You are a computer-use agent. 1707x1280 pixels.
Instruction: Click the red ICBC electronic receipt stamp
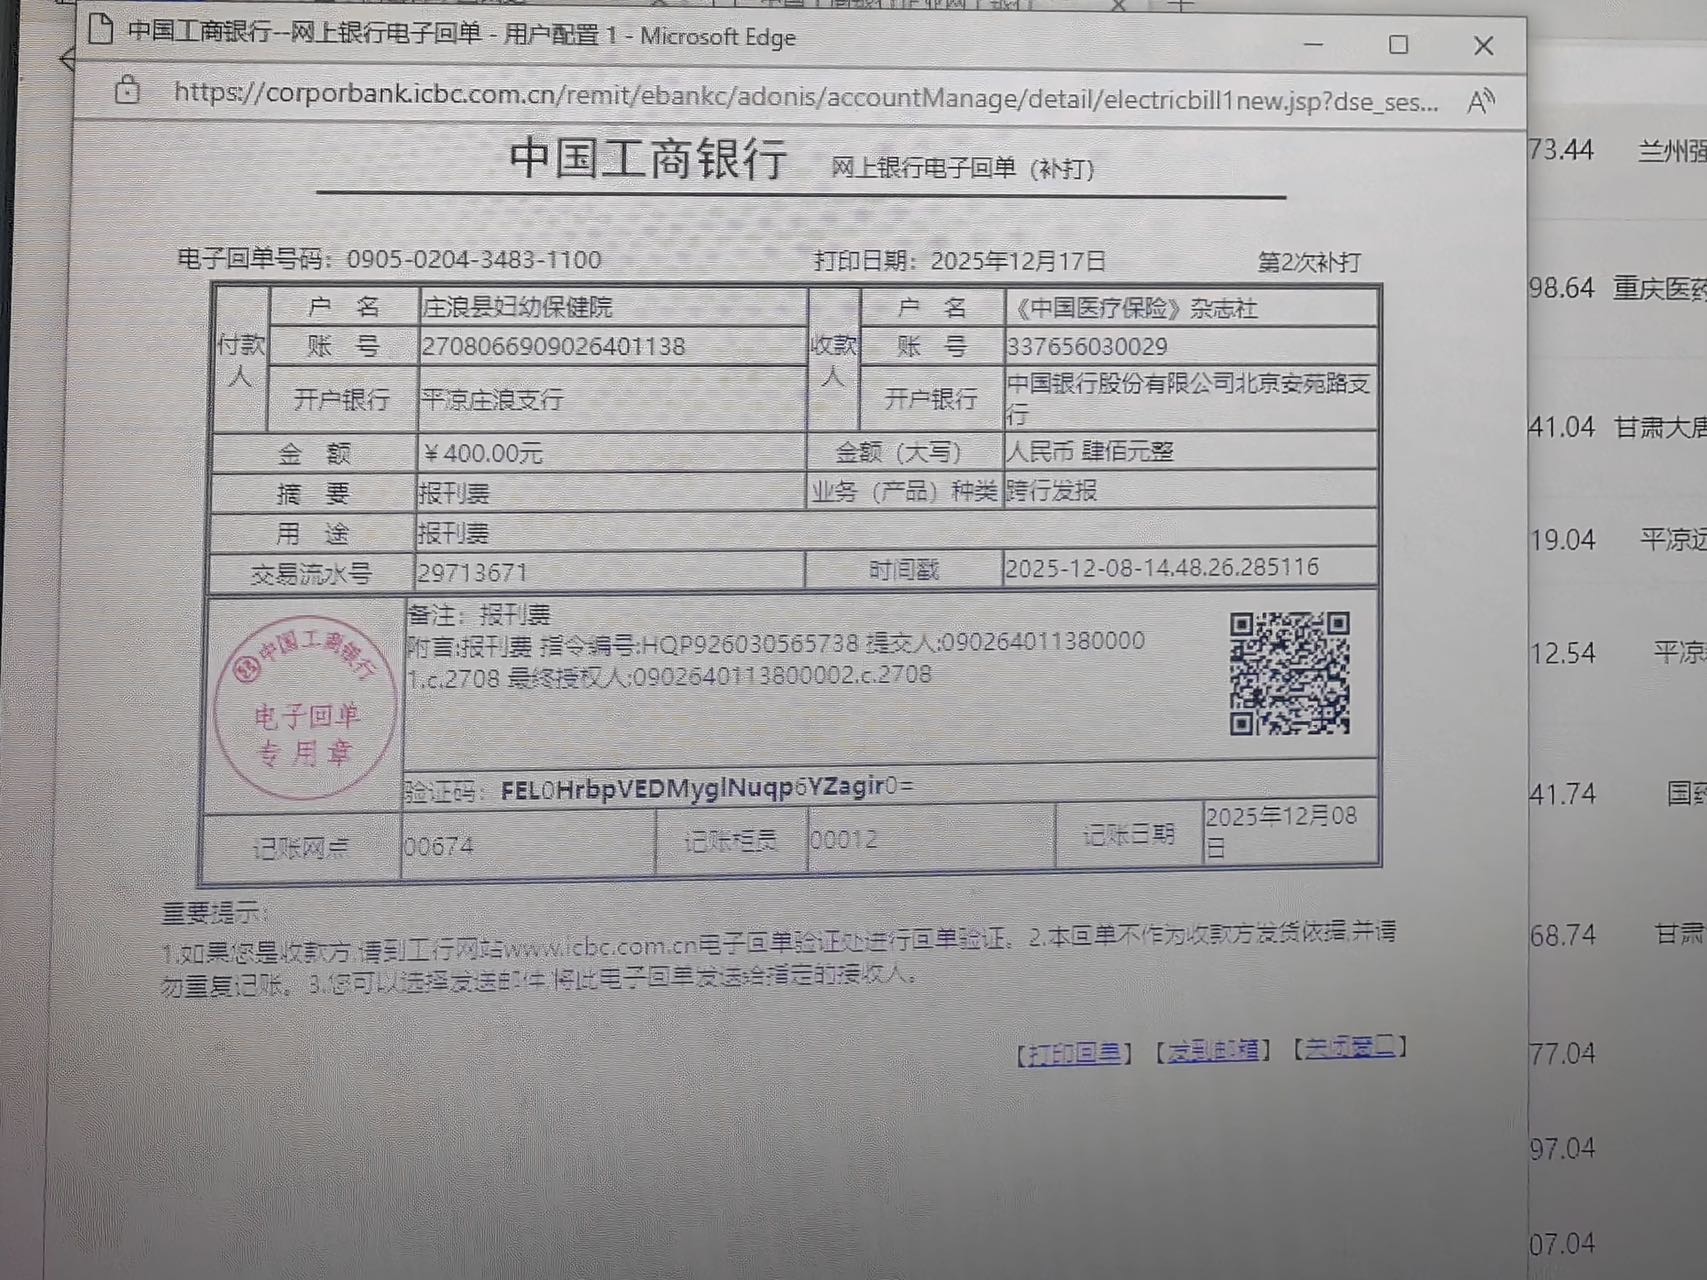pos(306,708)
